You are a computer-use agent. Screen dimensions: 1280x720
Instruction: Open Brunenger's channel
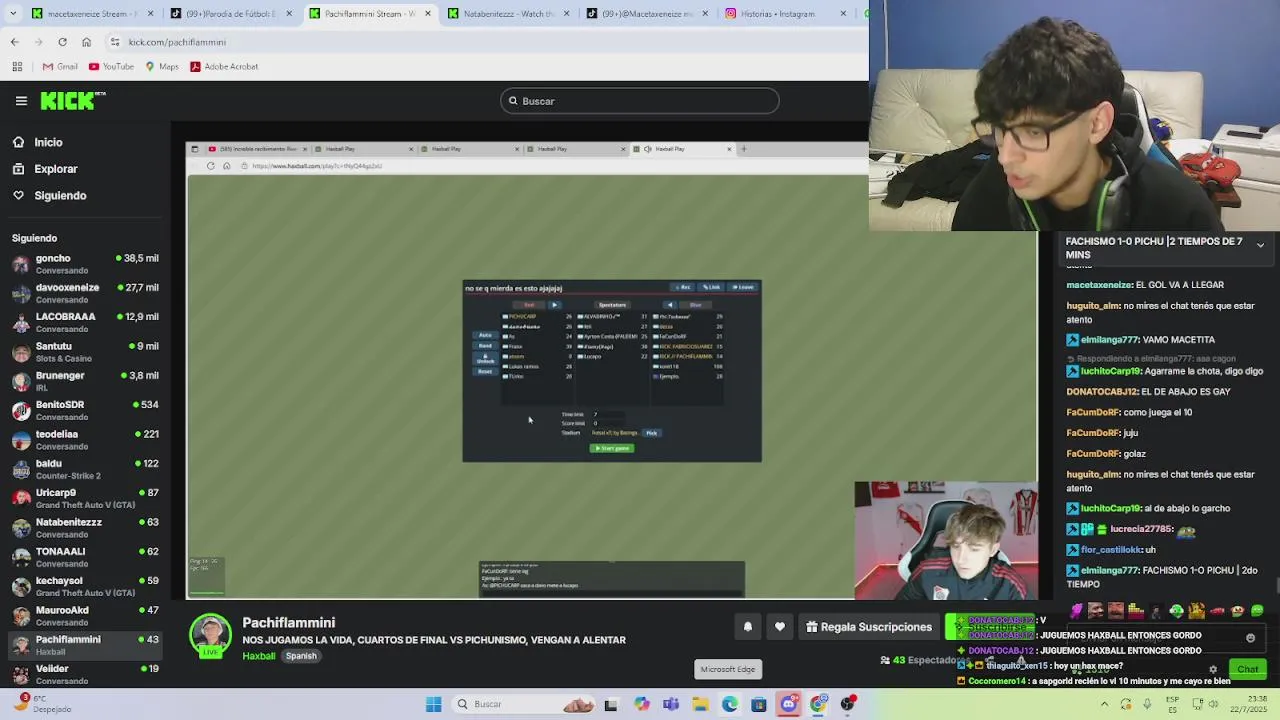coord(85,381)
